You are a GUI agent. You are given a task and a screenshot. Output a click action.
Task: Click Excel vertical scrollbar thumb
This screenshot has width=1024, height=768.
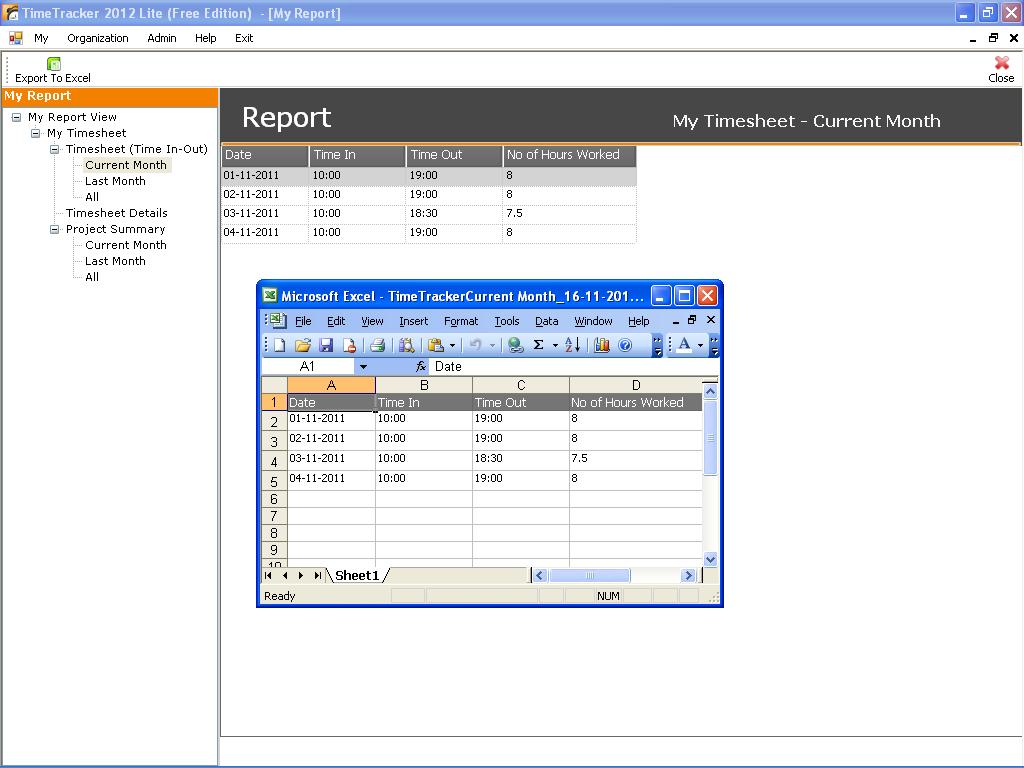711,438
